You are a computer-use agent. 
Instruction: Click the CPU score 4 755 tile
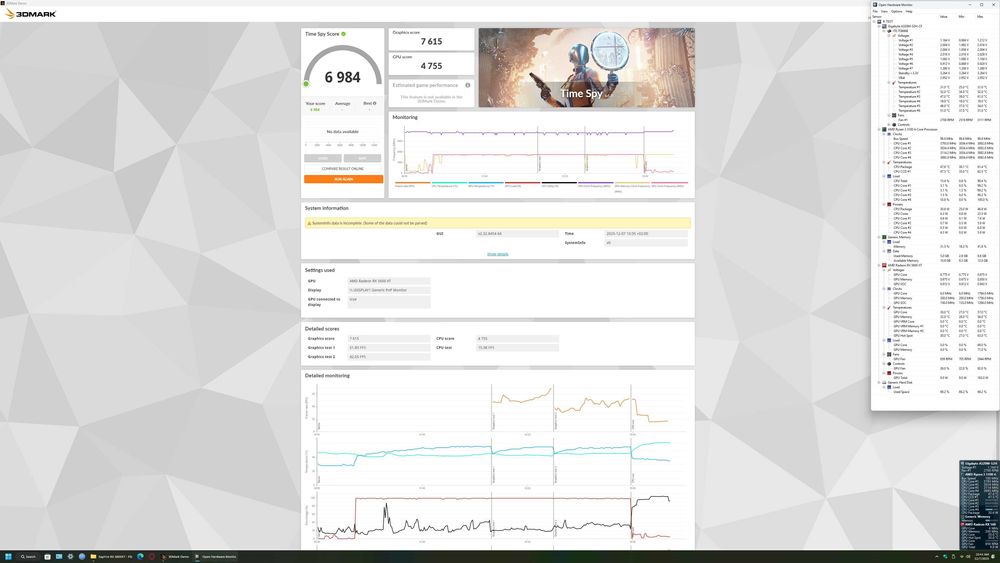pyautogui.click(x=432, y=63)
